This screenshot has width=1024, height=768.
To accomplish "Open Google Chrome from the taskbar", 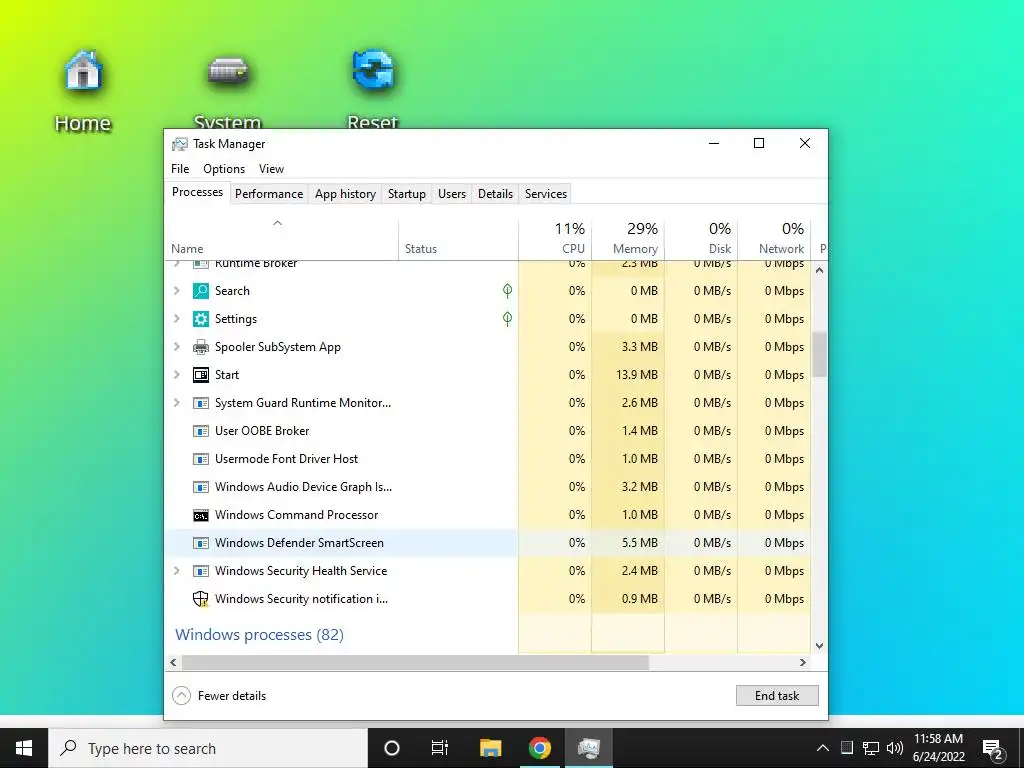I will (539, 748).
